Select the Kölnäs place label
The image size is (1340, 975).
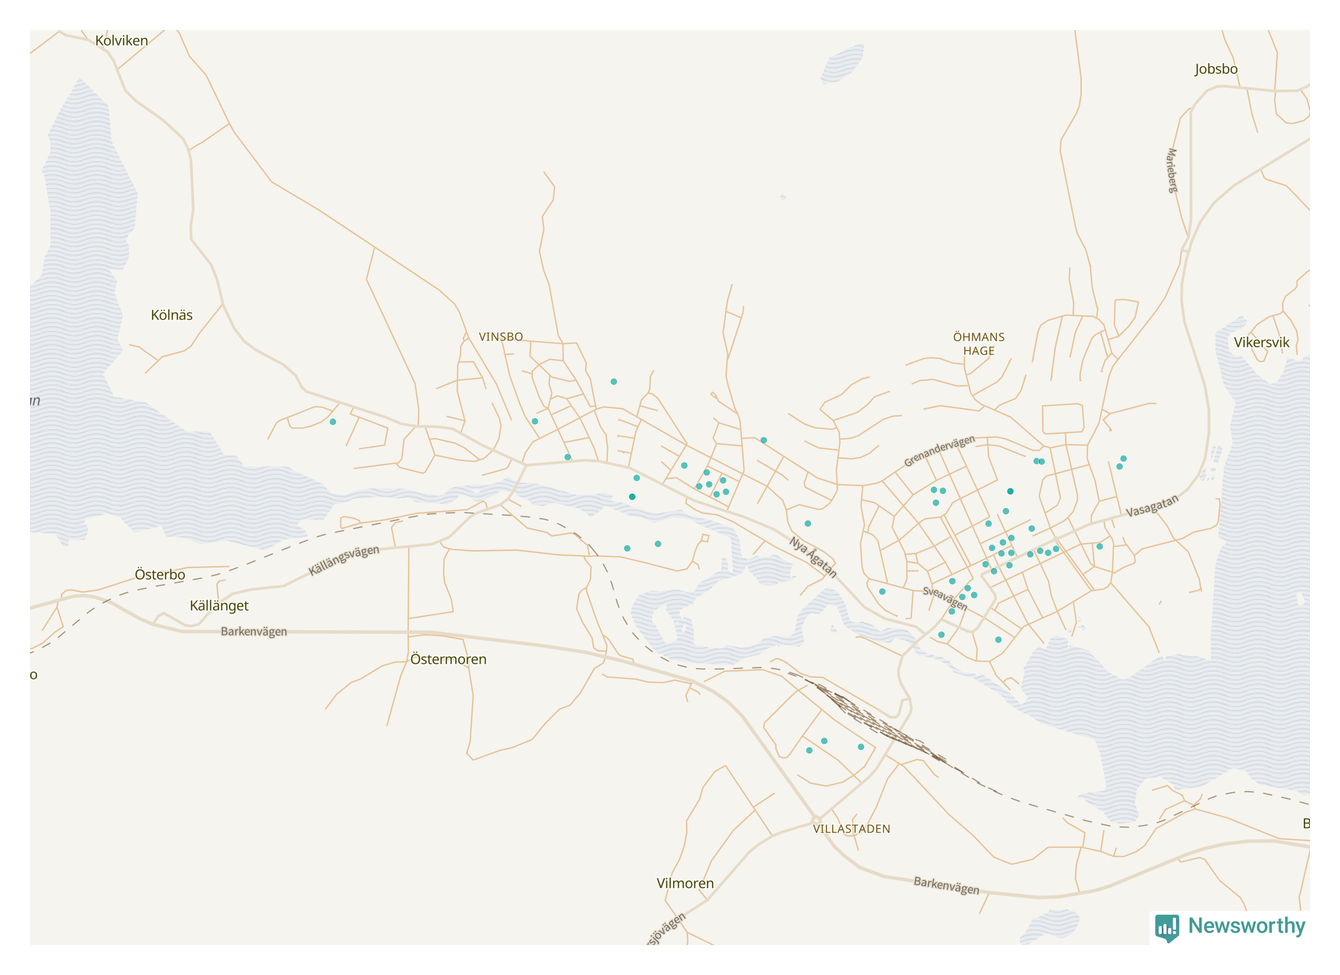(171, 315)
